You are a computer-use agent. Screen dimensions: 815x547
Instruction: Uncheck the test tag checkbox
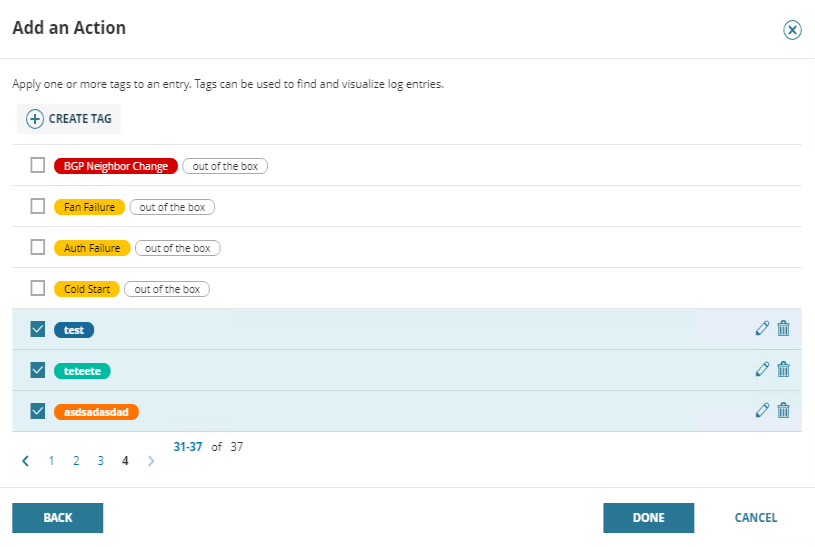[38, 329]
